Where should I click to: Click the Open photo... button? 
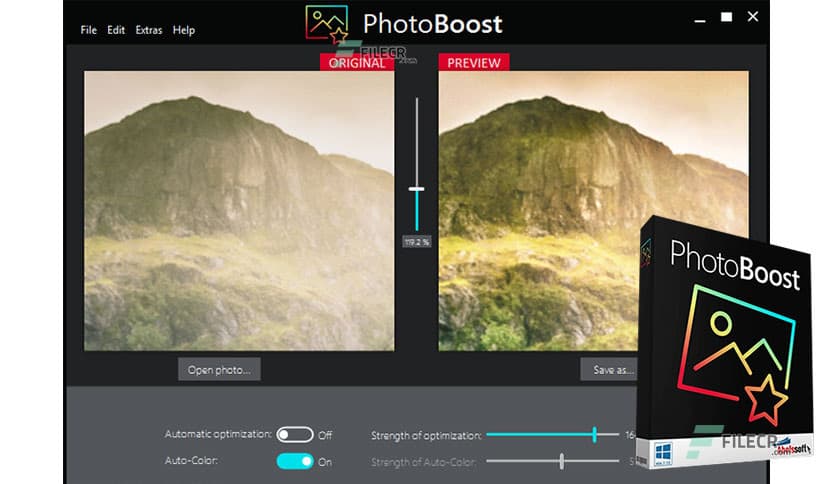pos(219,369)
